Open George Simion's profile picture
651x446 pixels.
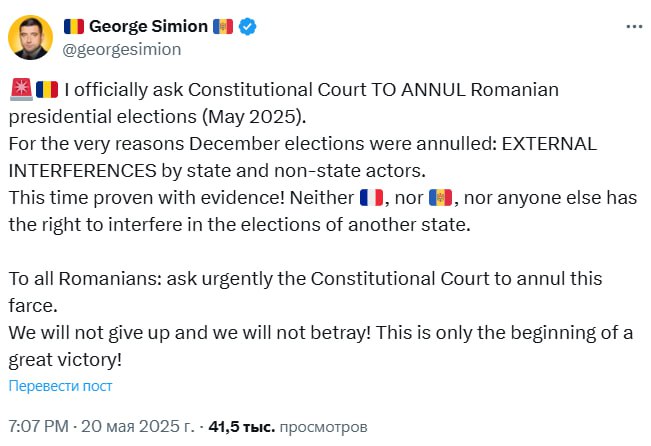click(31, 37)
